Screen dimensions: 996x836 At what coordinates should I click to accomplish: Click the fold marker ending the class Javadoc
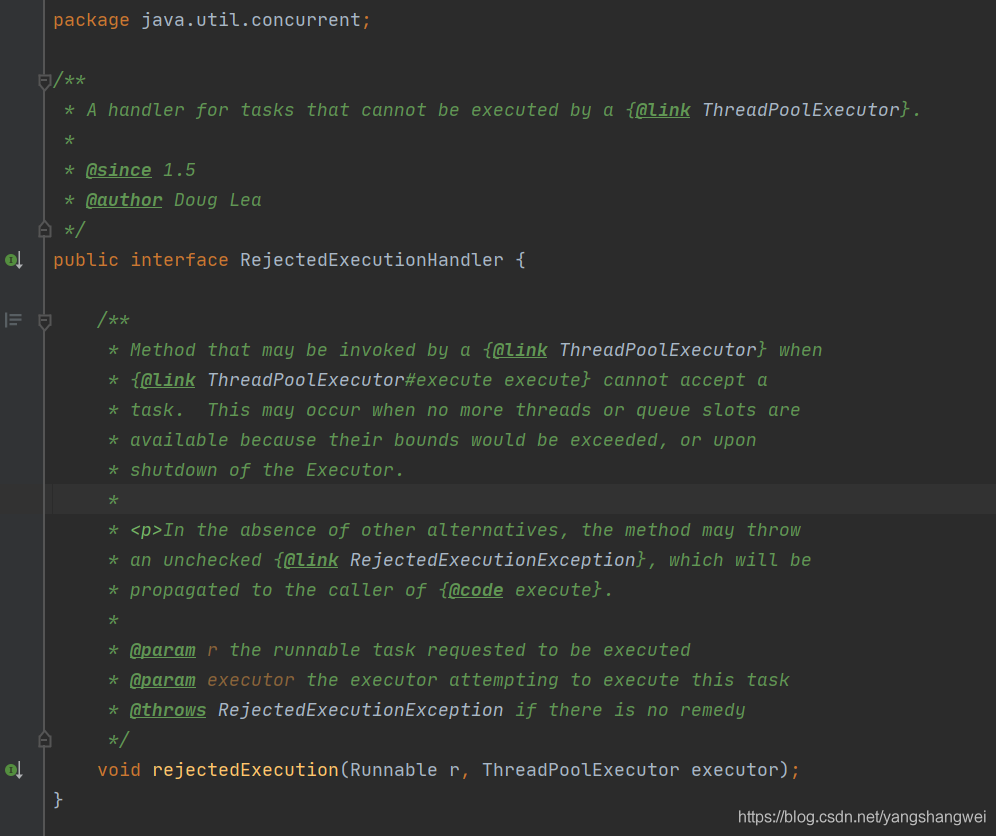tap(44, 230)
